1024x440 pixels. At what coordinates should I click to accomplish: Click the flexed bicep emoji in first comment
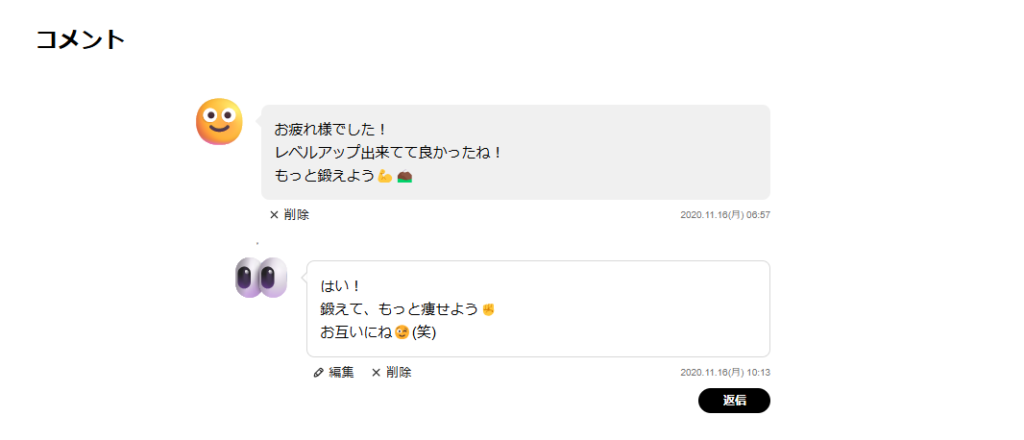(385, 176)
